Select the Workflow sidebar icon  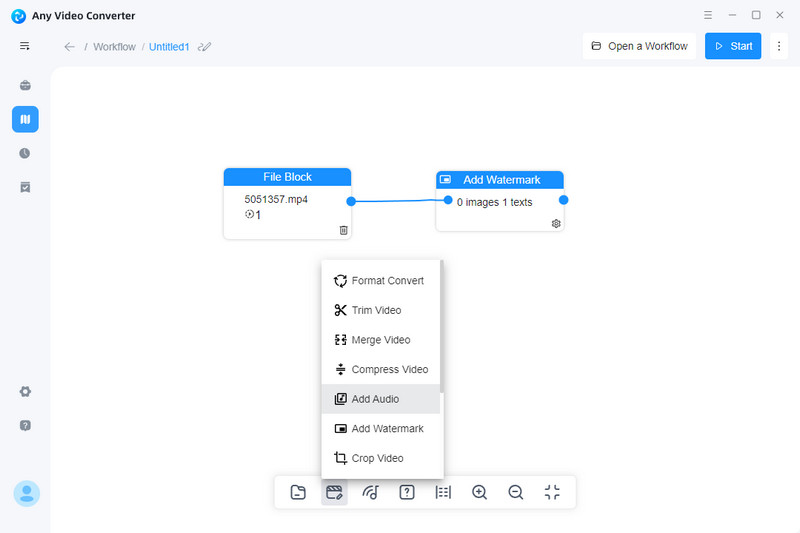tap(25, 119)
